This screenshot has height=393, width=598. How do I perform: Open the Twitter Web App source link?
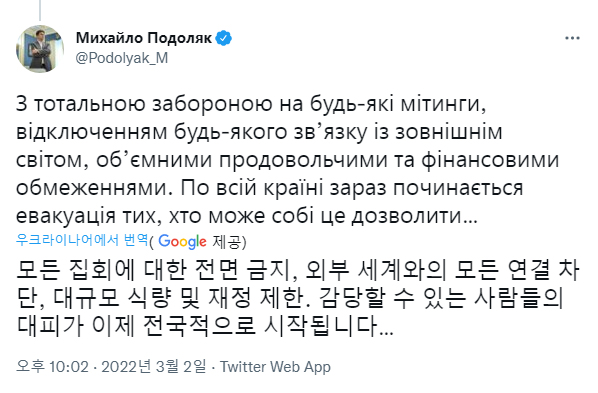275,367
